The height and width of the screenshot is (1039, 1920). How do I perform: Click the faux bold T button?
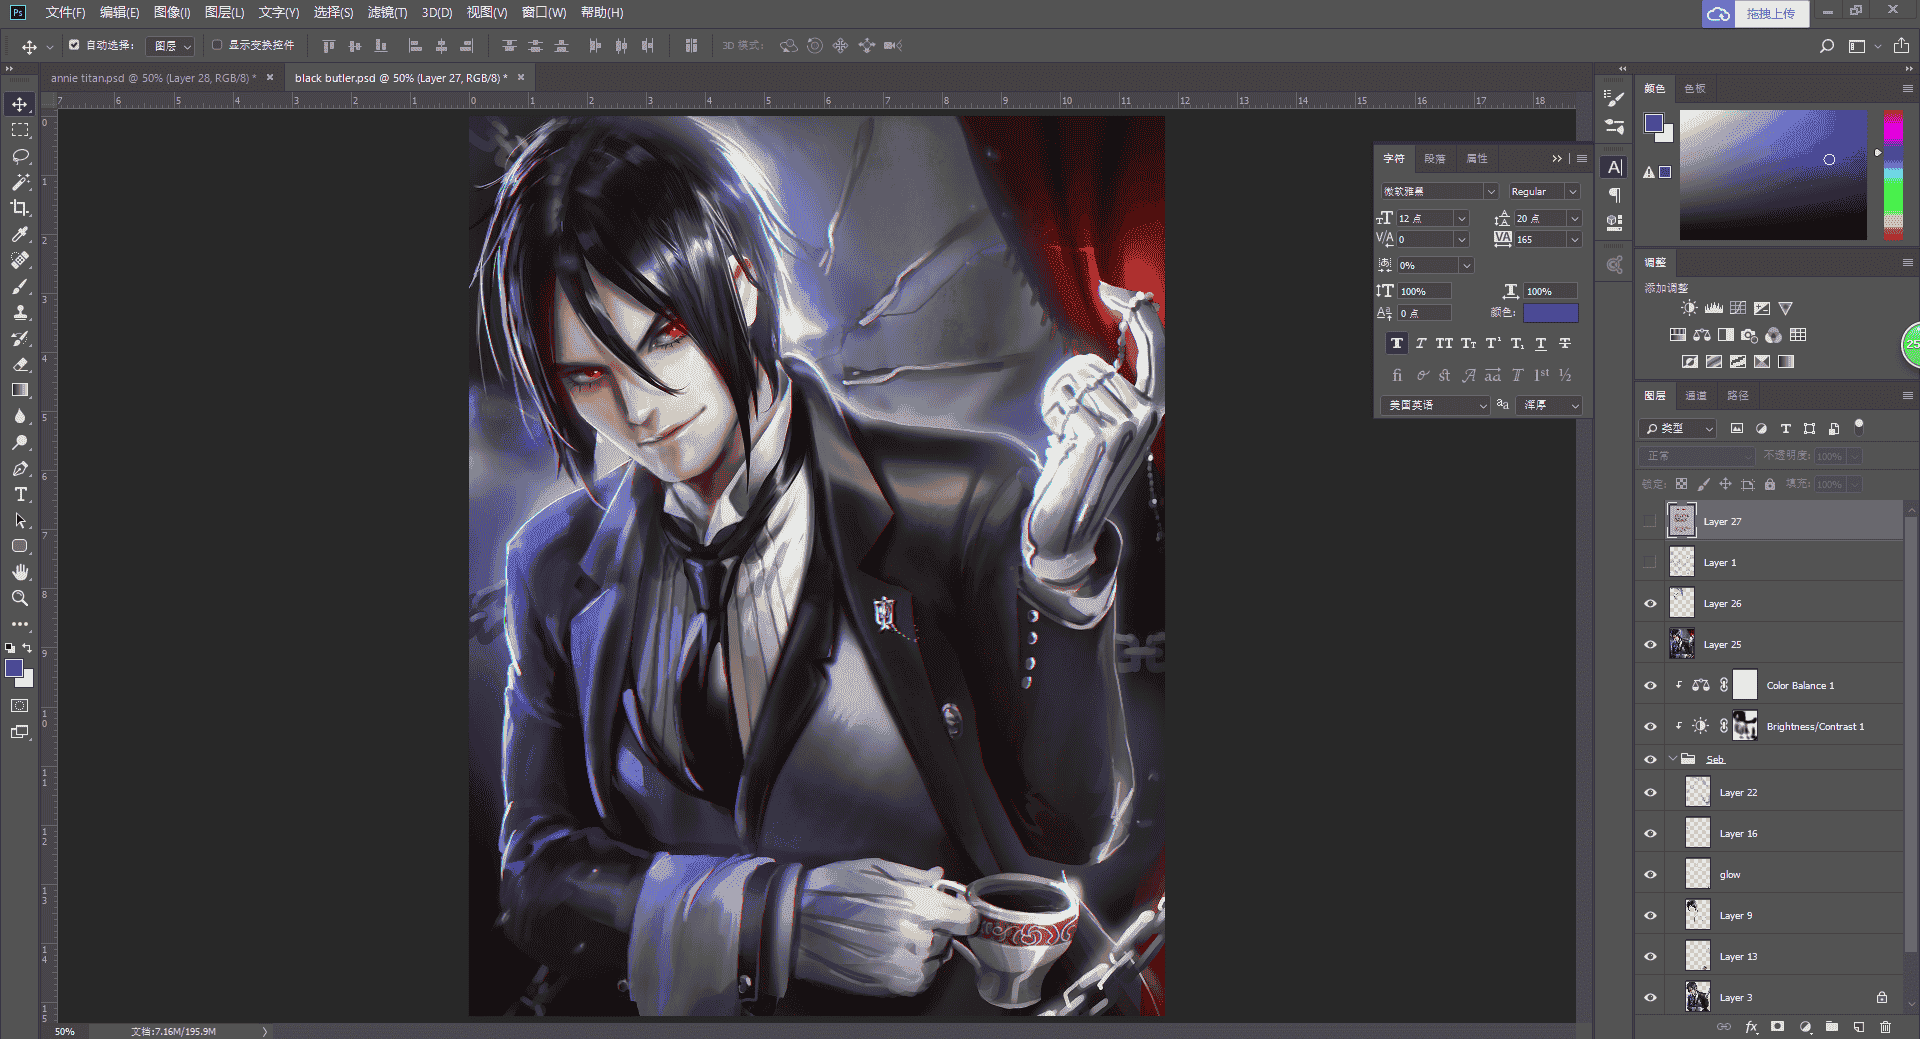1397,343
